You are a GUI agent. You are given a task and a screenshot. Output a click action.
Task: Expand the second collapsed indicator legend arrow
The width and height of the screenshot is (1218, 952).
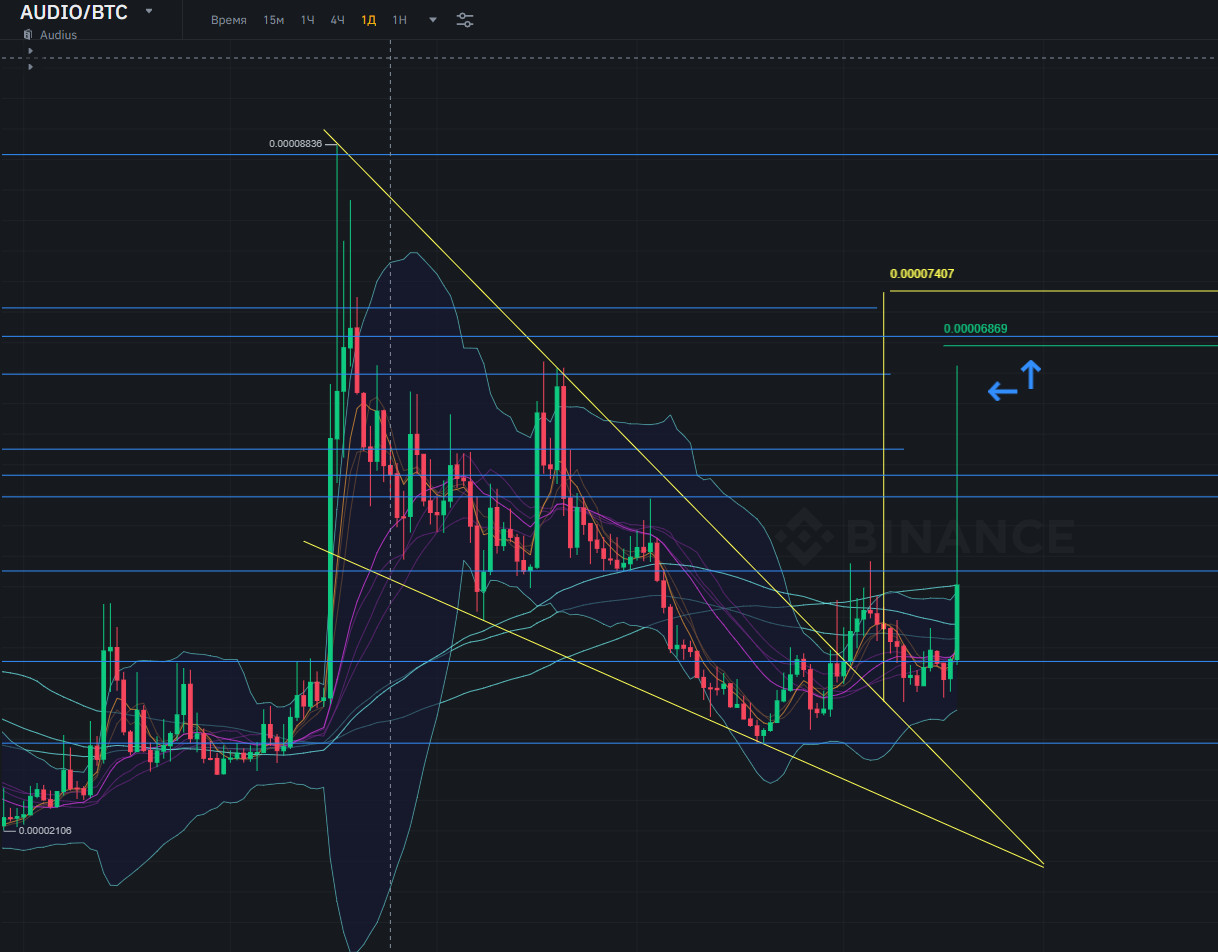tap(31, 67)
